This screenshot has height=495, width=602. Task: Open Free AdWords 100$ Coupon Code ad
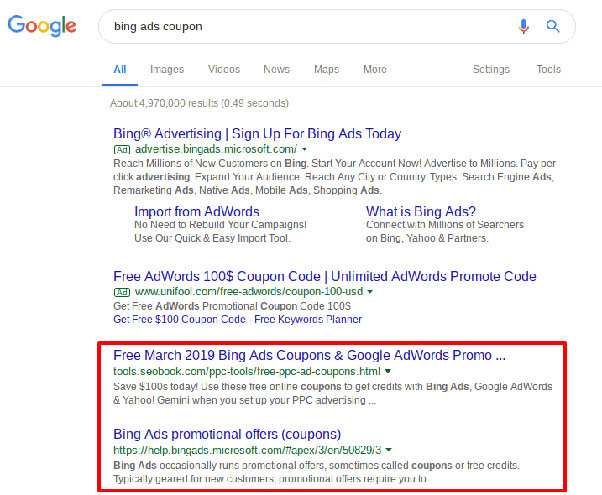click(324, 276)
